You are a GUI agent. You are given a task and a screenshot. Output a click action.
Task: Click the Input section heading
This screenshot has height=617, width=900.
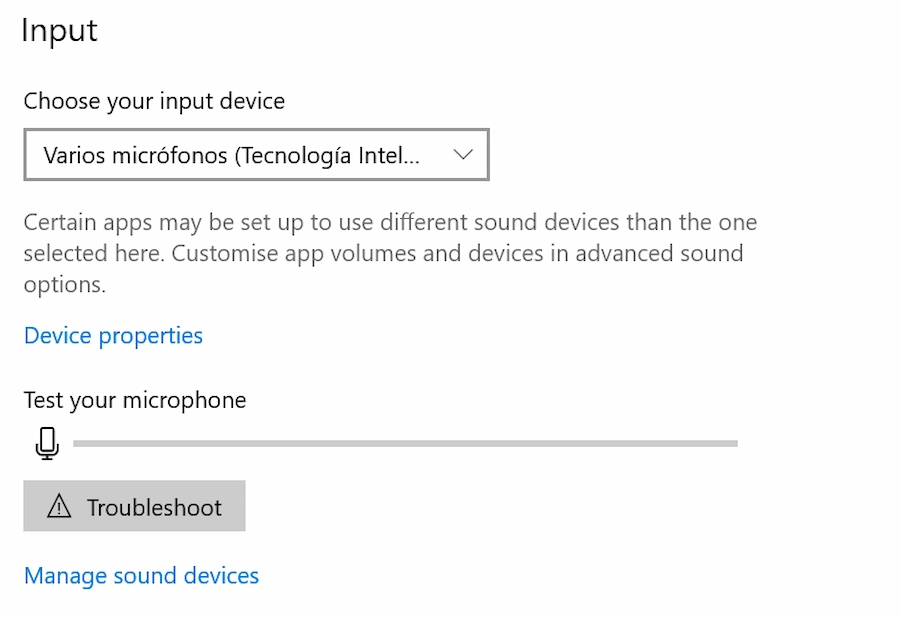(58, 30)
